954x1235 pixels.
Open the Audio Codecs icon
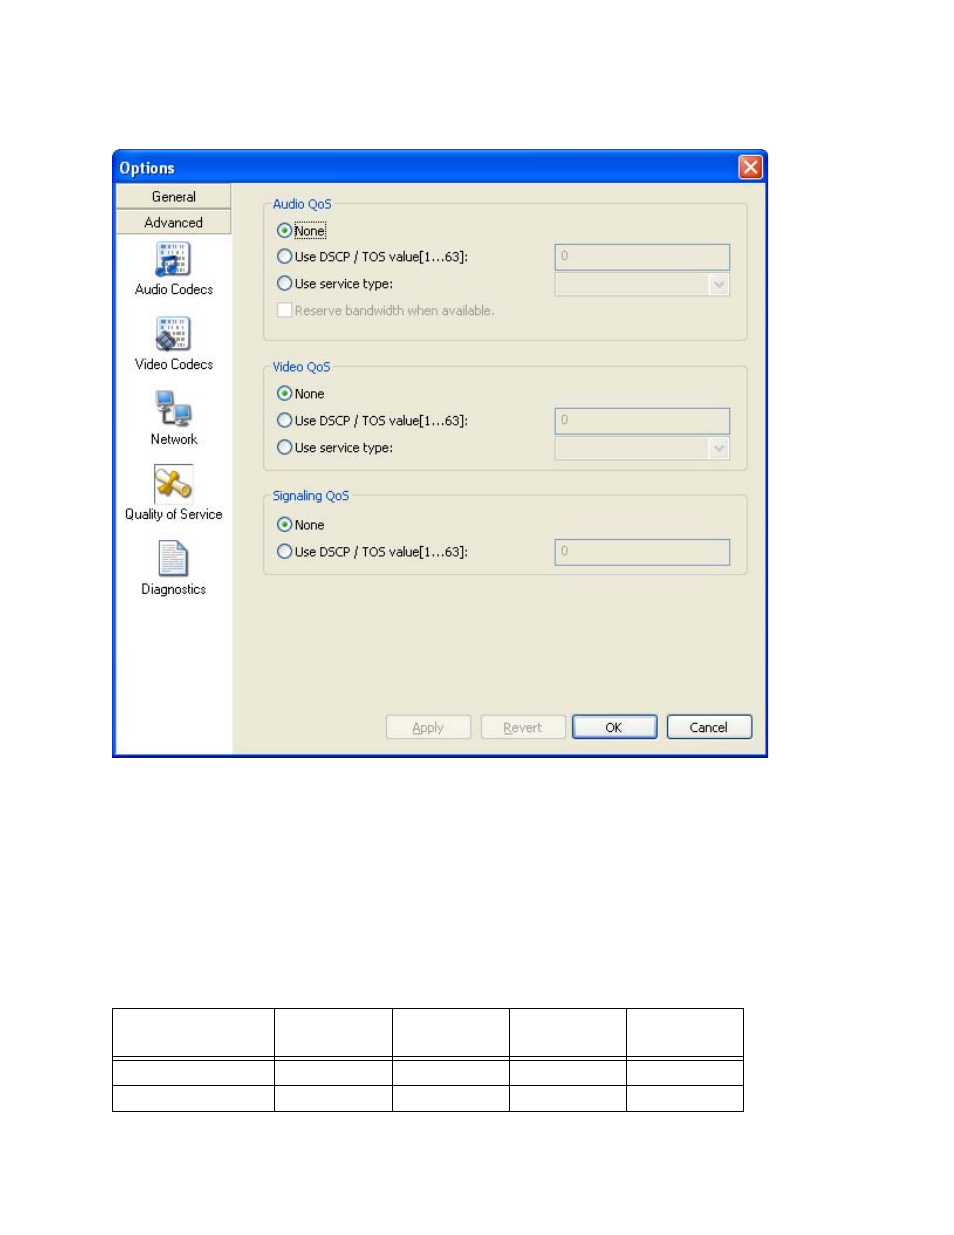tap(173, 260)
